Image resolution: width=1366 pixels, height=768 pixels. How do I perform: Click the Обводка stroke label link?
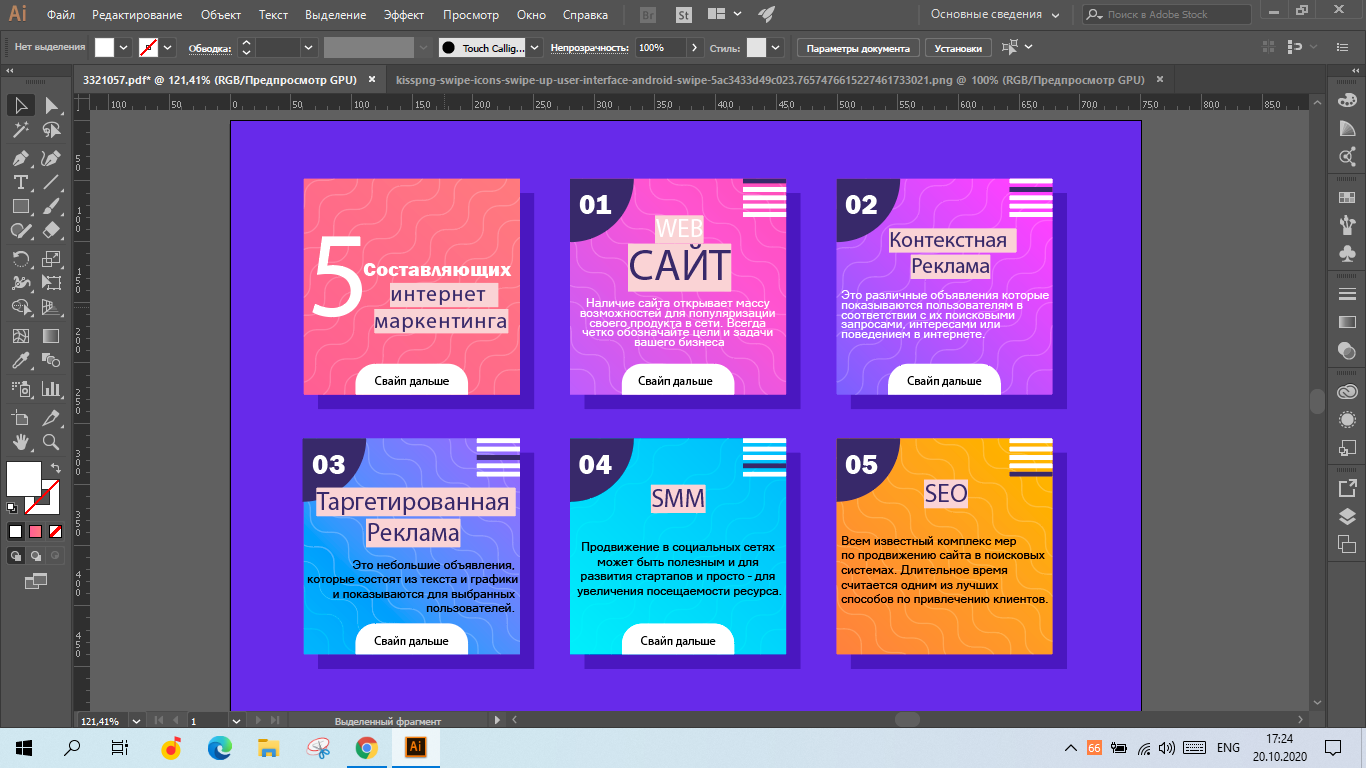(210, 48)
